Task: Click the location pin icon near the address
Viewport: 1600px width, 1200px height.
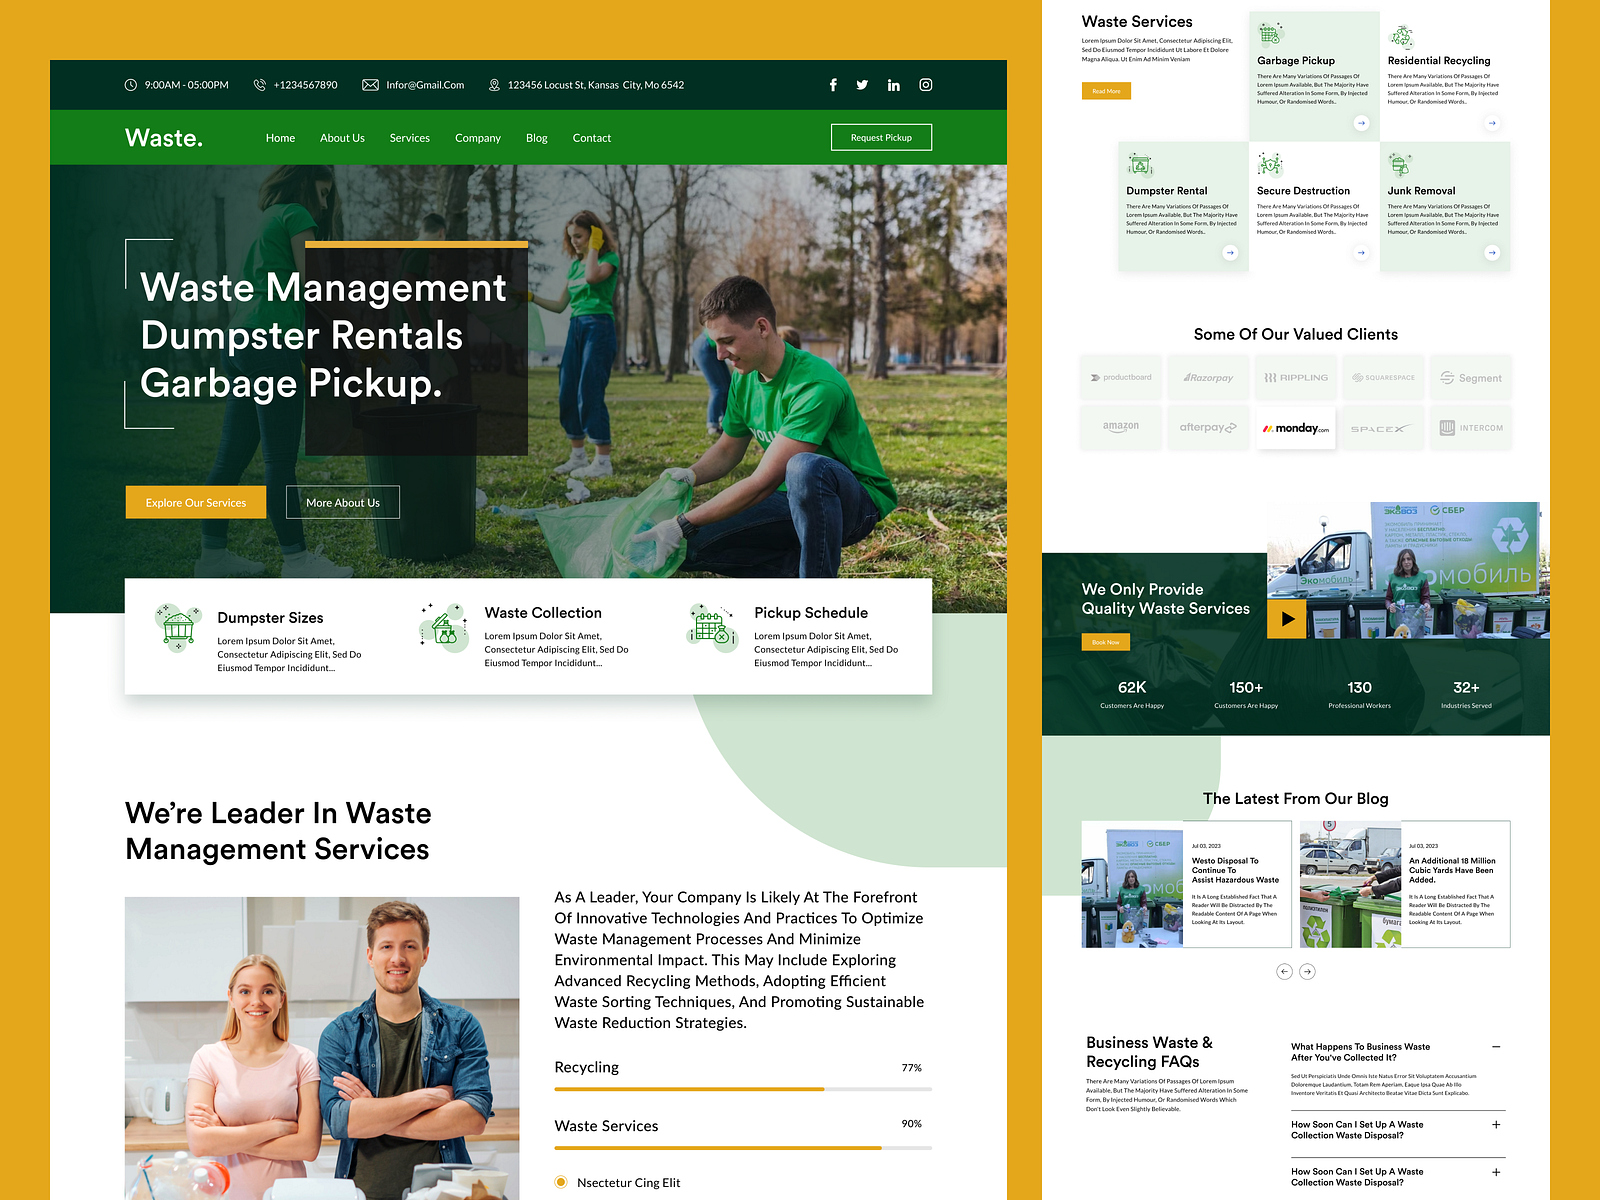Action: point(492,85)
